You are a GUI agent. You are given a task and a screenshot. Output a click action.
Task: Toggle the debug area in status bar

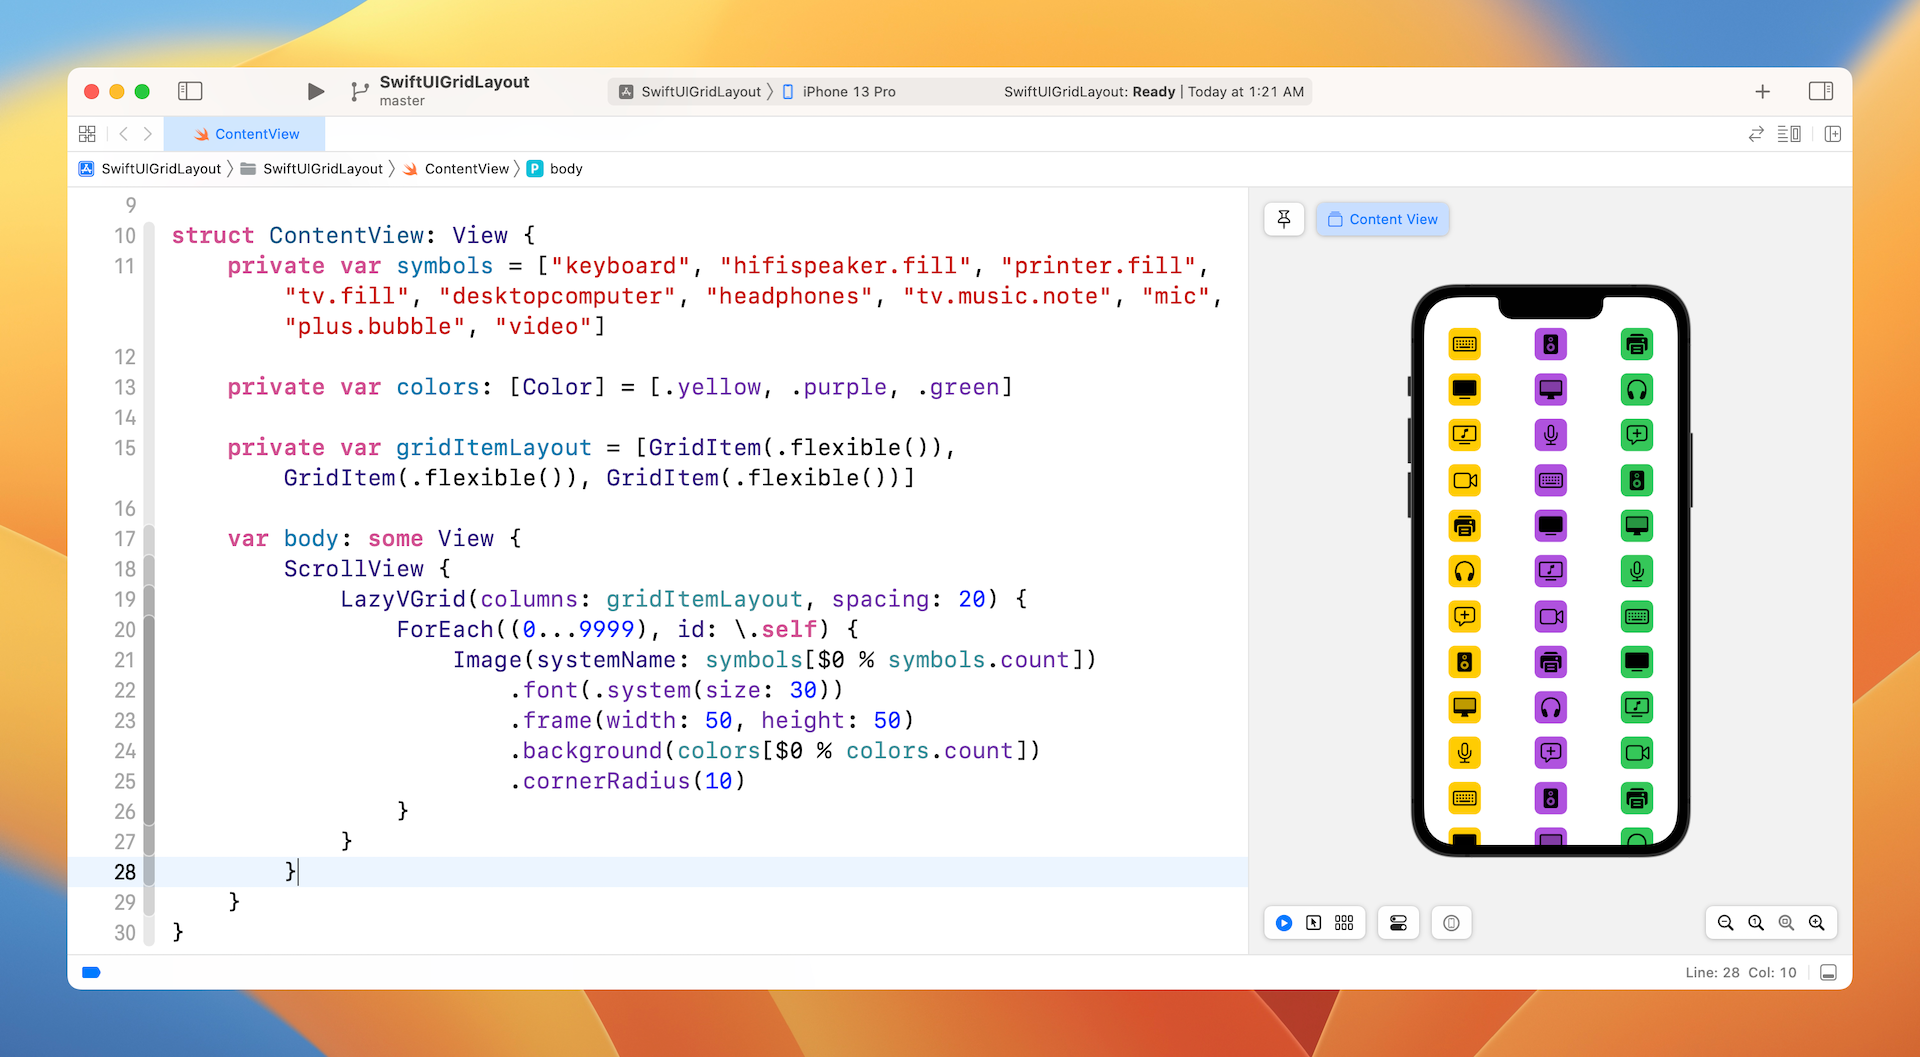click(x=1828, y=973)
